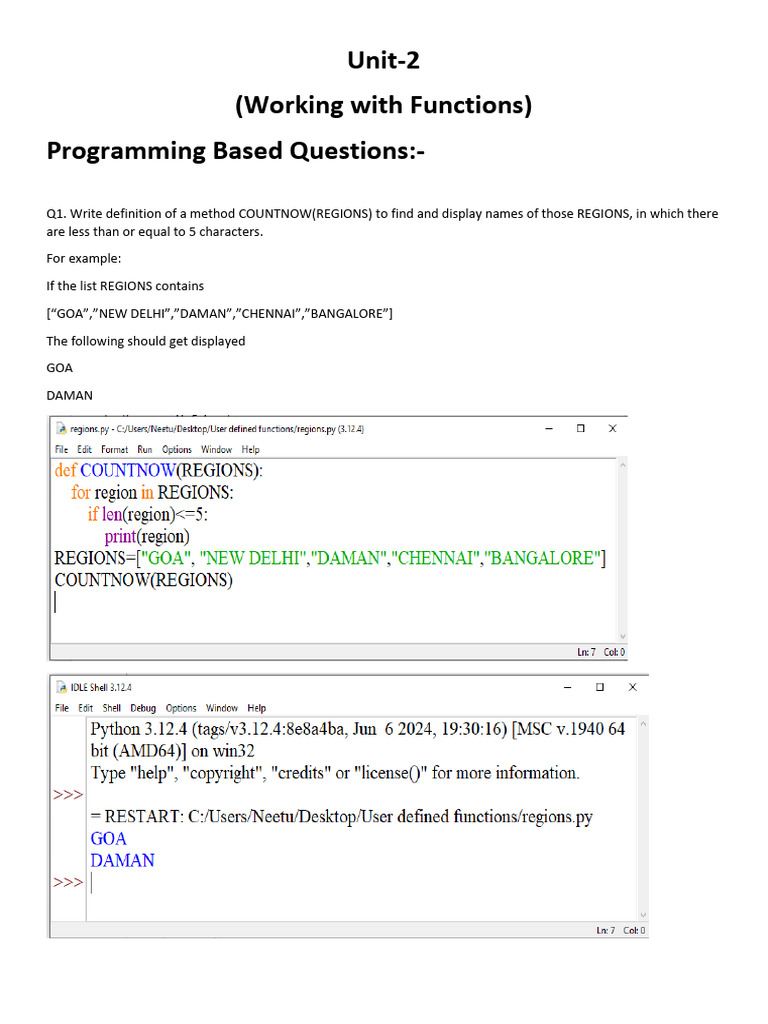The height and width of the screenshot is (1024, 768).
Task: Click the shell prompt input after DAMAN
Action: click(361, 883)
